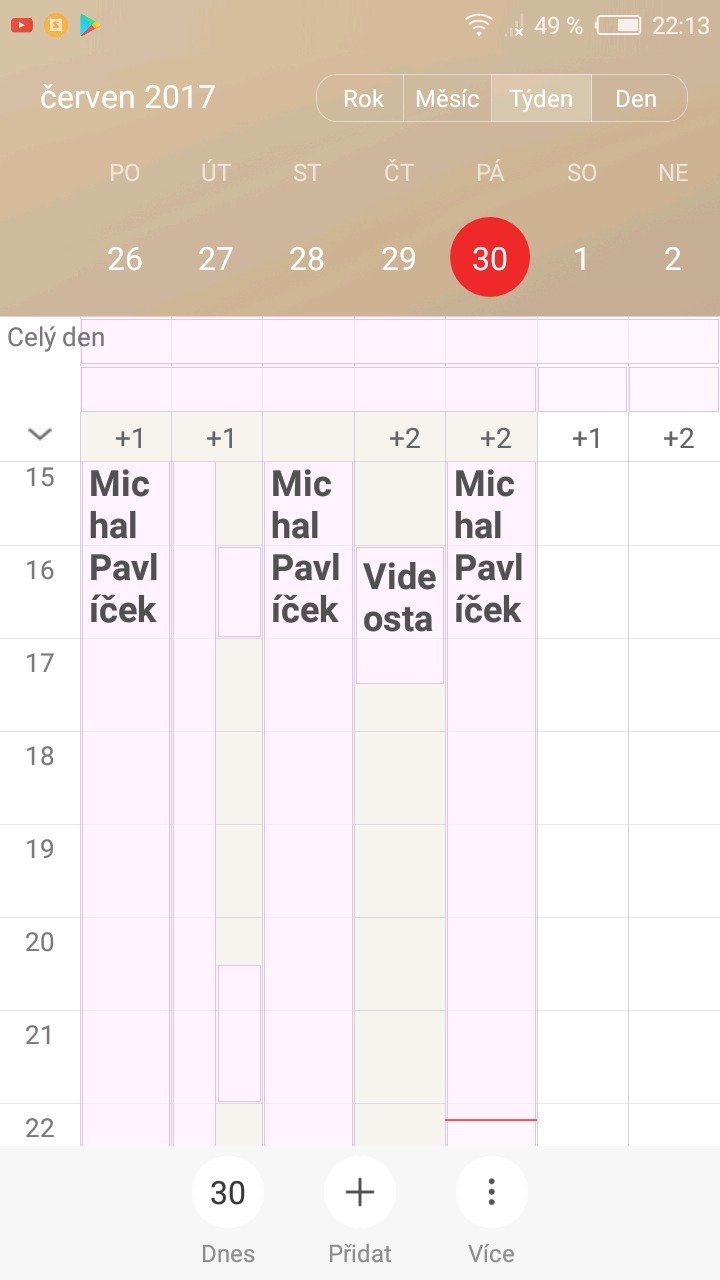Switch to Den view

point(636,99)
